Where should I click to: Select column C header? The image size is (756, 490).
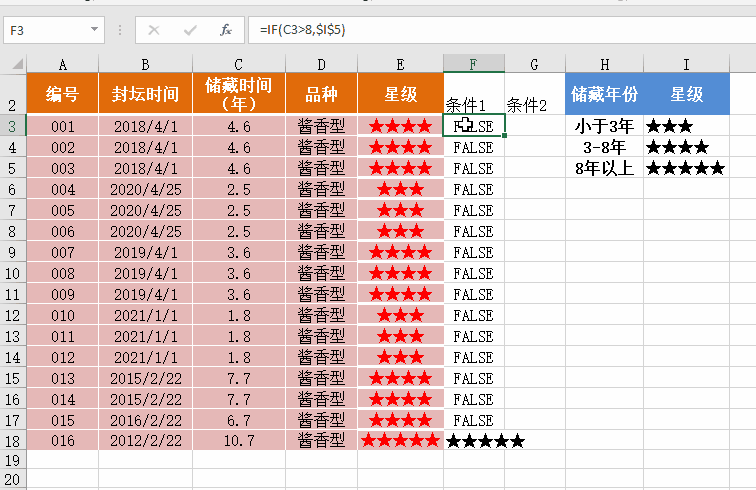[239, 64]
